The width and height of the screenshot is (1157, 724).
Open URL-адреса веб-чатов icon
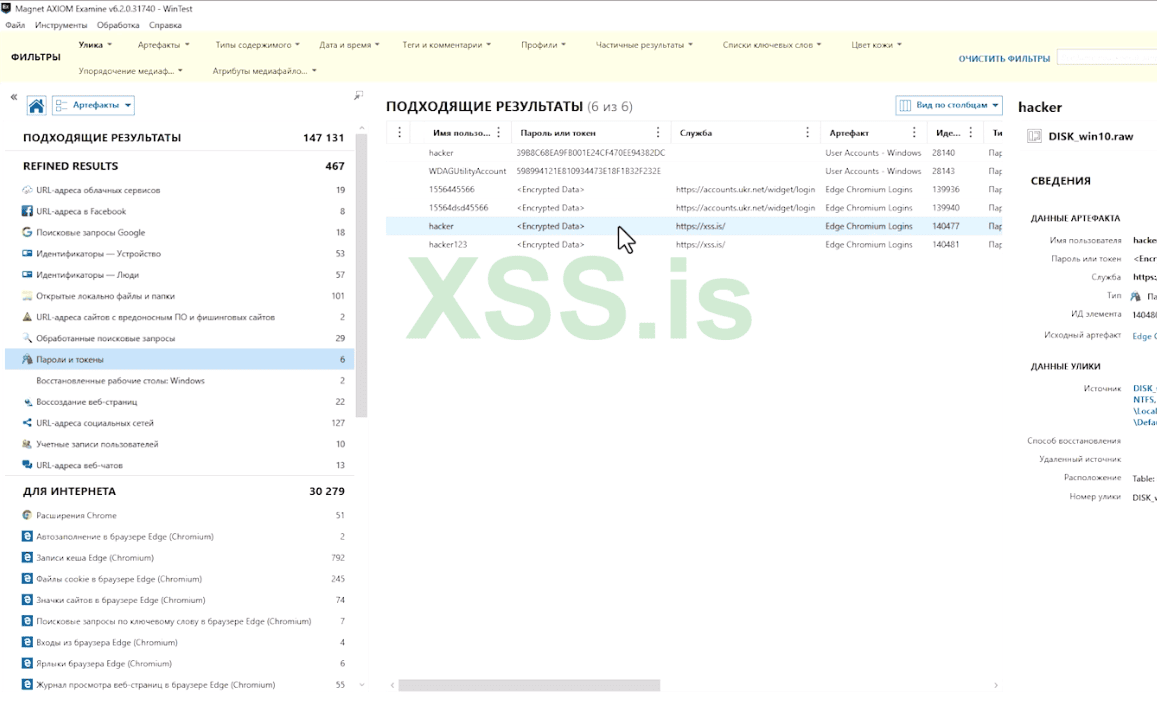tap(27, 465)
